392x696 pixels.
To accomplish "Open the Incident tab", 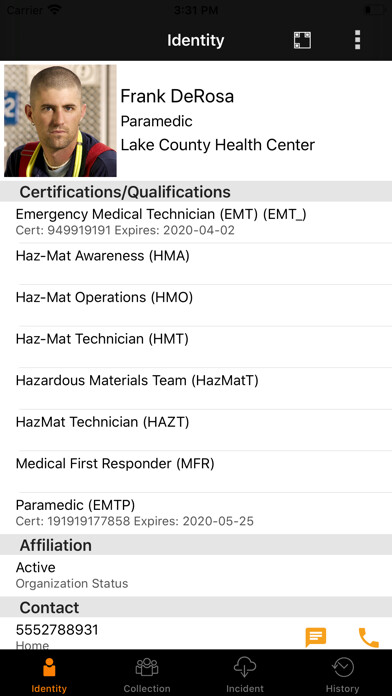I will click(x=245, y=675).
